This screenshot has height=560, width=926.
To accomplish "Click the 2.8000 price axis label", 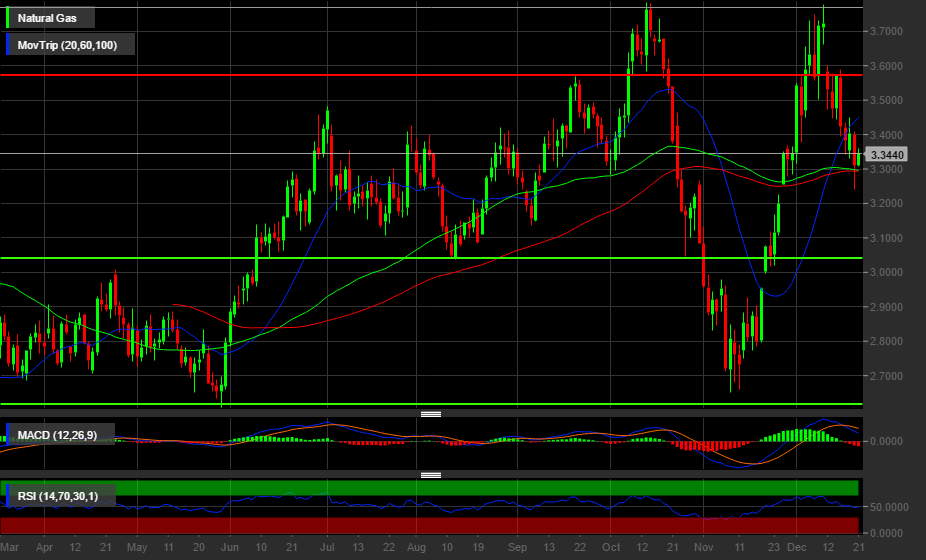I will [x=886, y=341].
